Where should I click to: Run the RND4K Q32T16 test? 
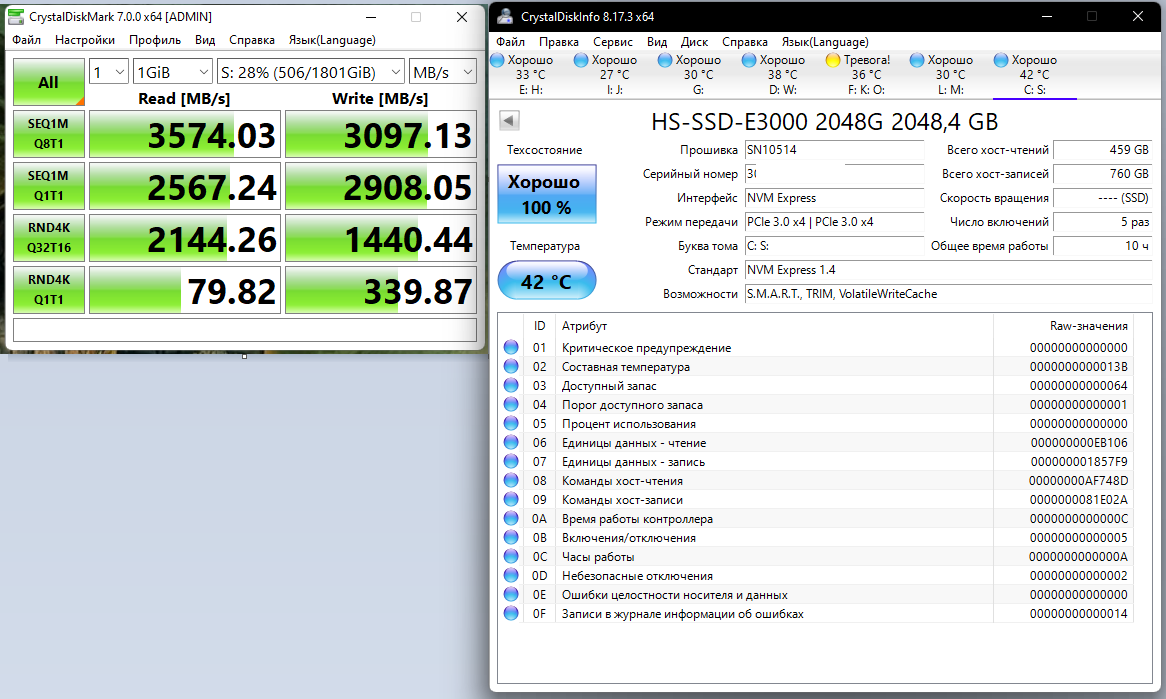click(48, 238)
